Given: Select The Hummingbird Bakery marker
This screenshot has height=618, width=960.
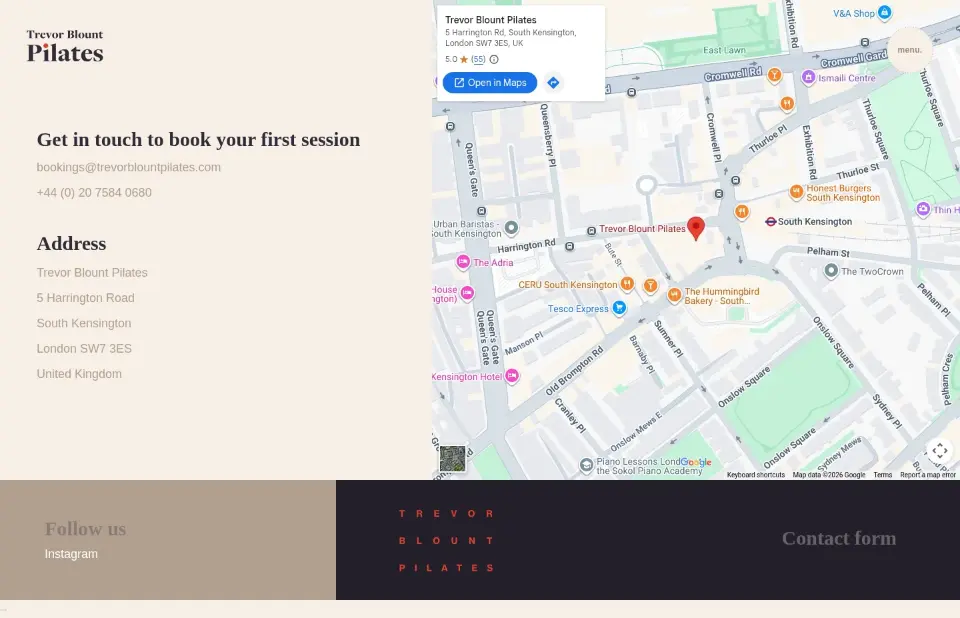Looking at the screenshot, I should (674, 296).
